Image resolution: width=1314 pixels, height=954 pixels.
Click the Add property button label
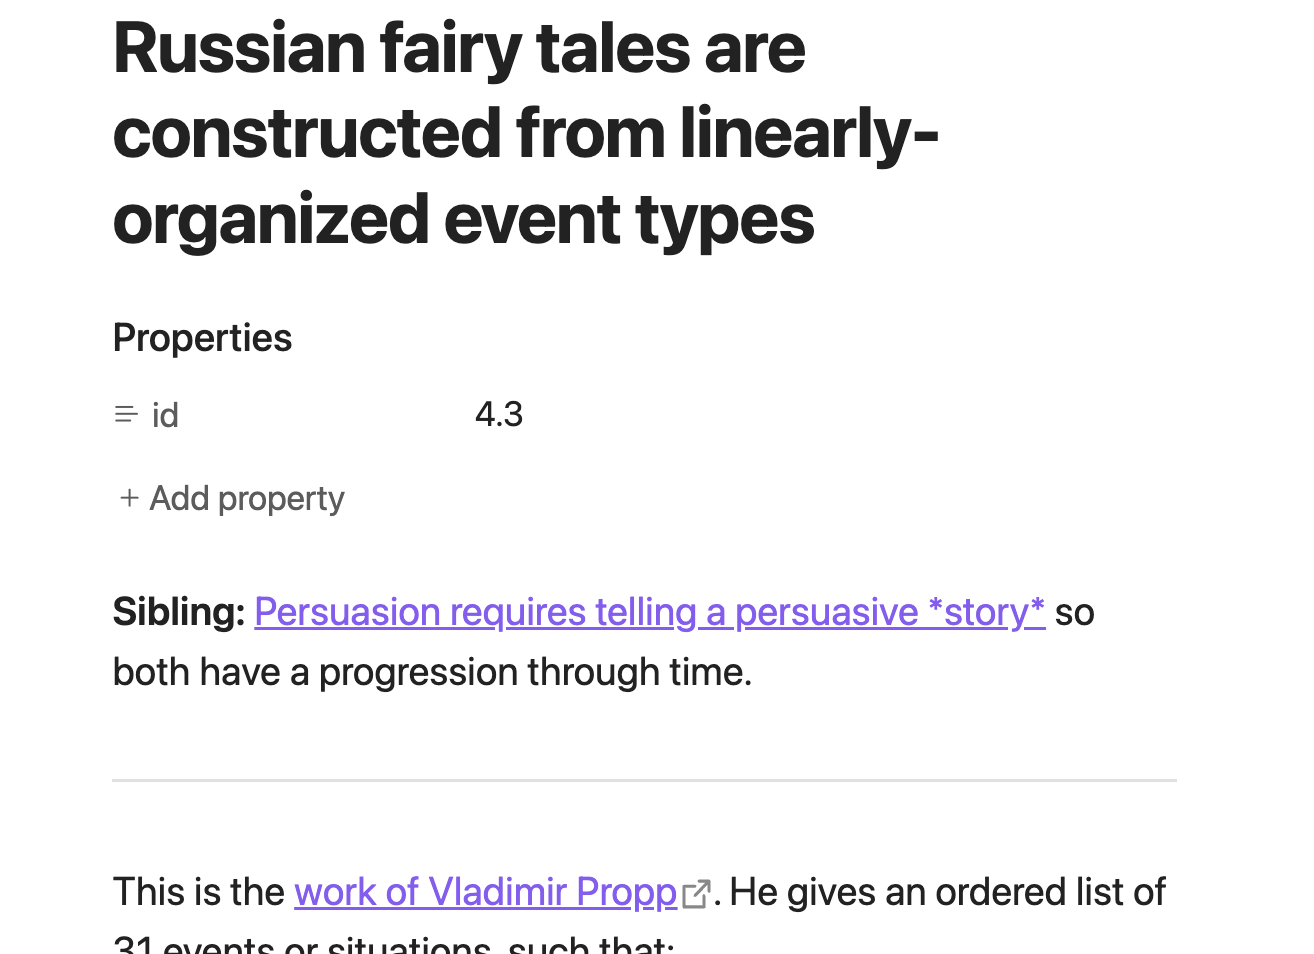click(247, 498)
